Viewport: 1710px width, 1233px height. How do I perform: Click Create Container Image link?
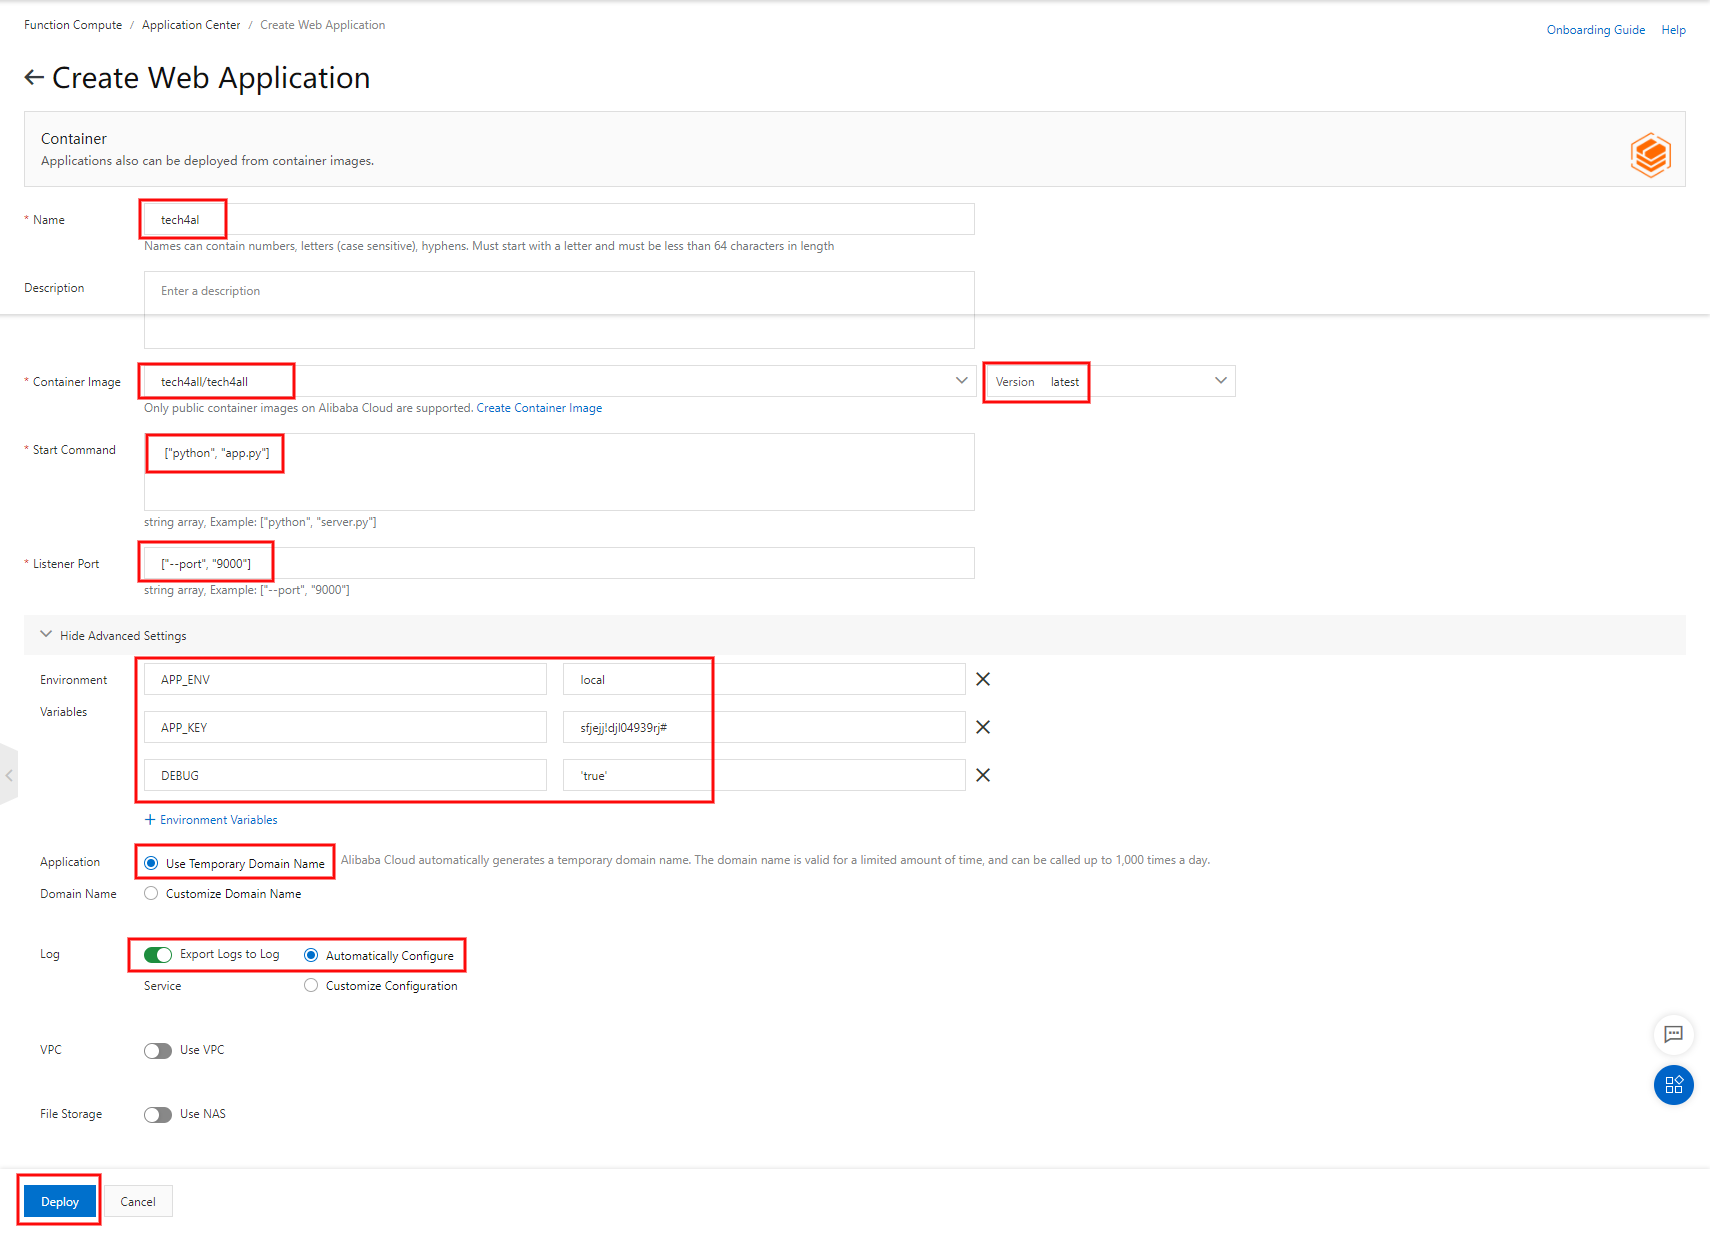539,408
